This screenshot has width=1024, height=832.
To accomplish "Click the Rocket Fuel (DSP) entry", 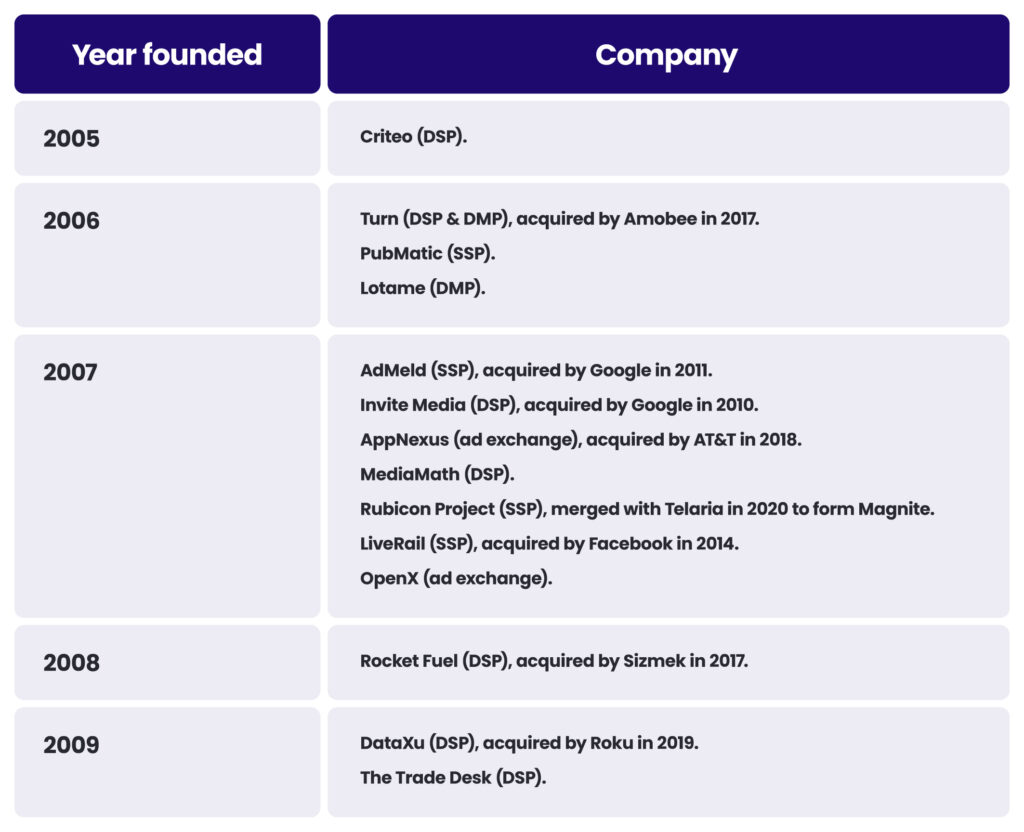I will tap(554, 660).
